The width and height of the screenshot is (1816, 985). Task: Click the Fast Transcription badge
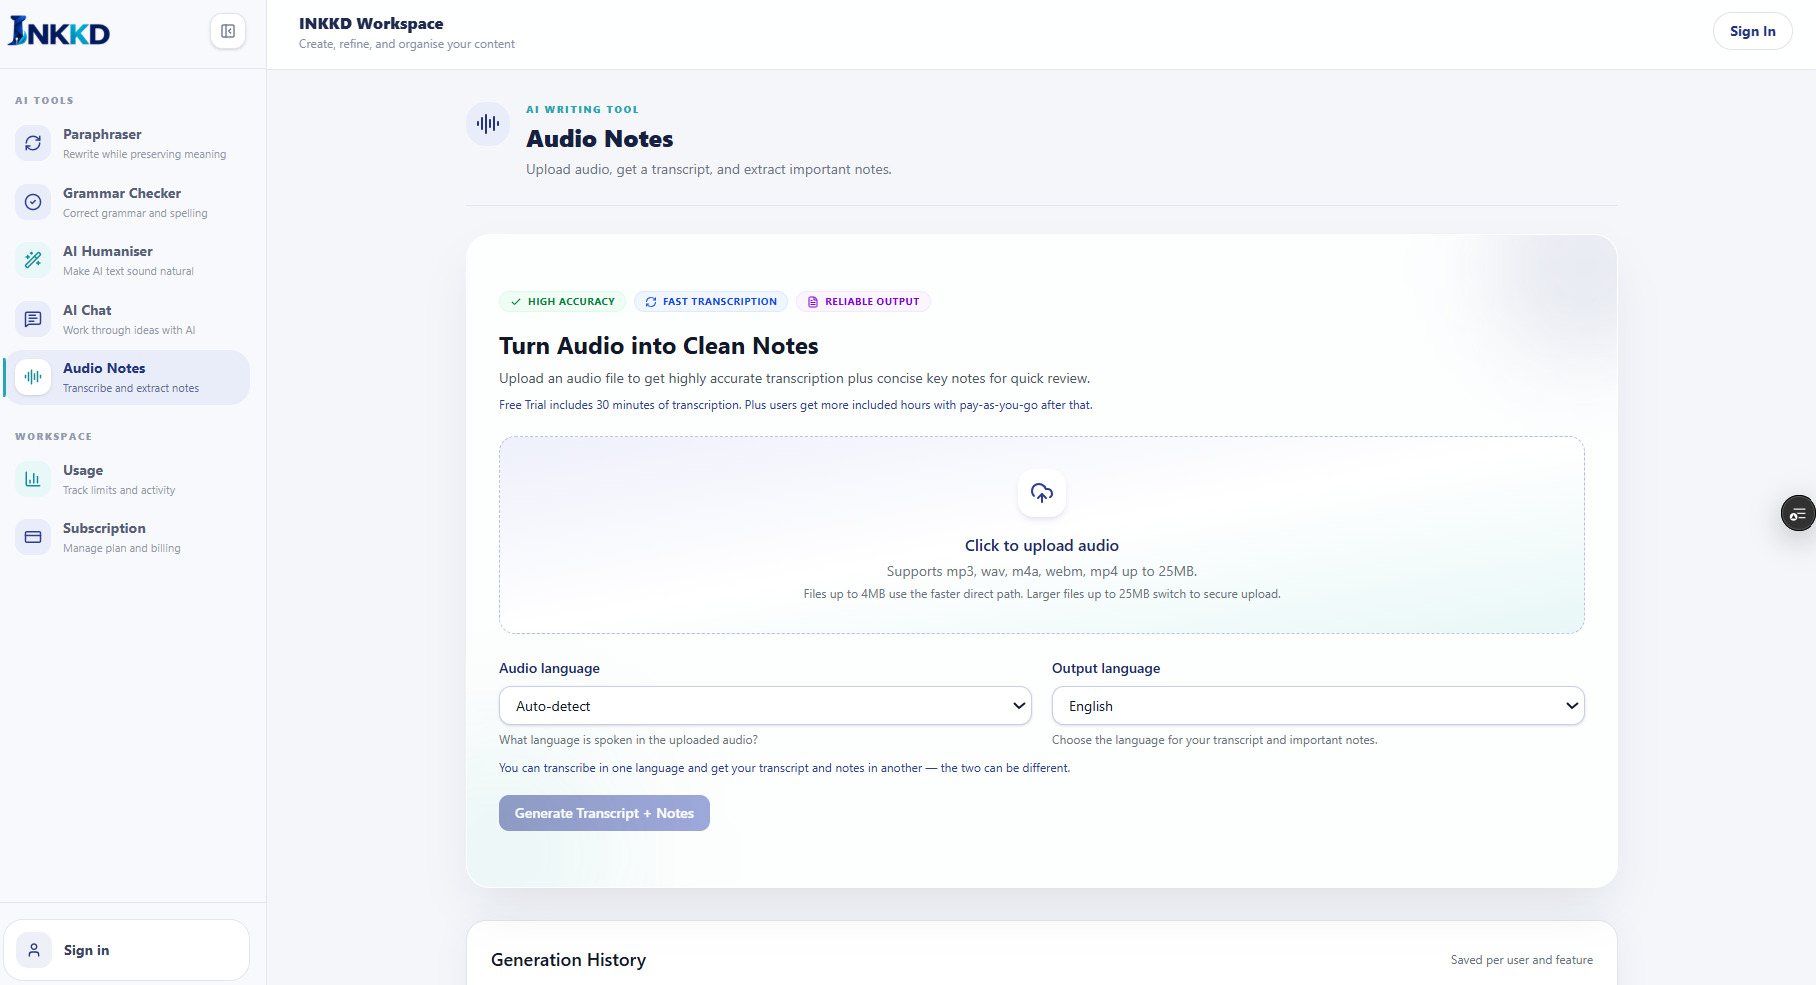point(711,301)
